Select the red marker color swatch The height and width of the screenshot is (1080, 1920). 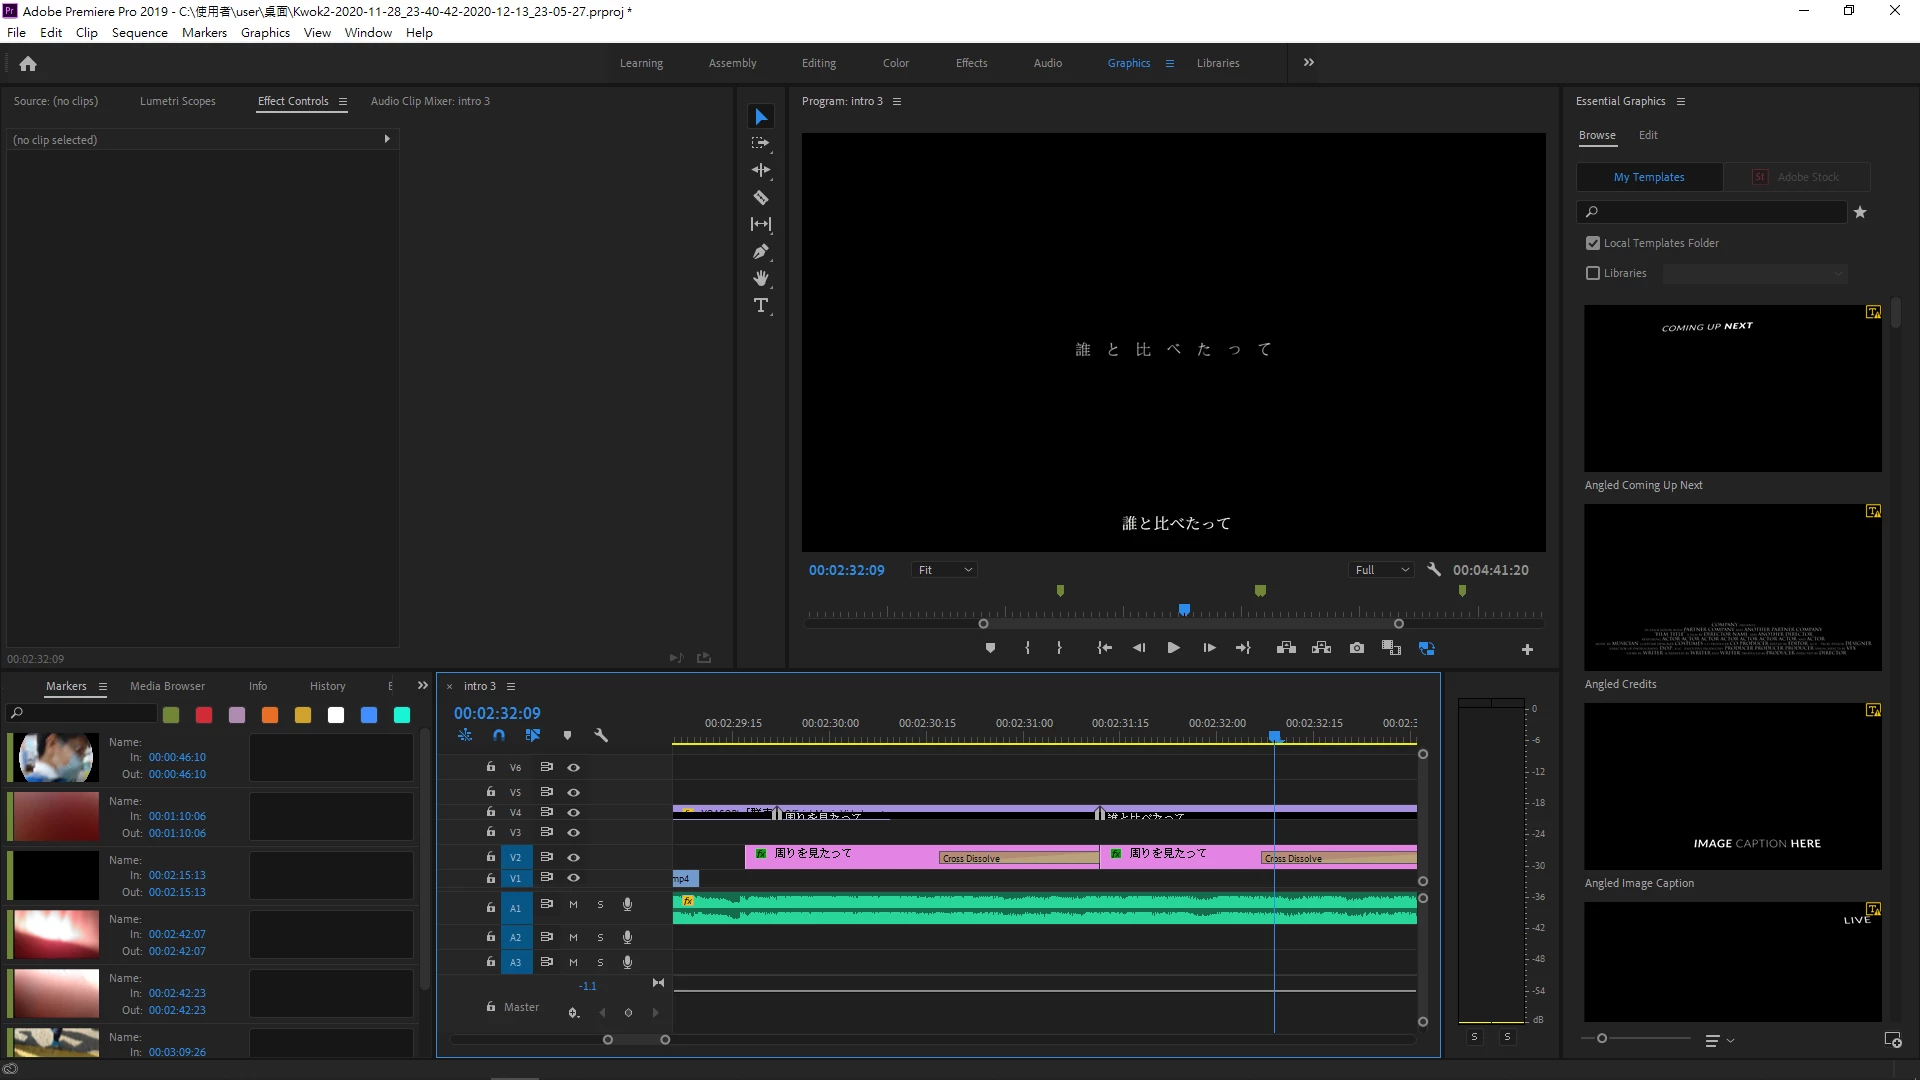tap(204, 715)
